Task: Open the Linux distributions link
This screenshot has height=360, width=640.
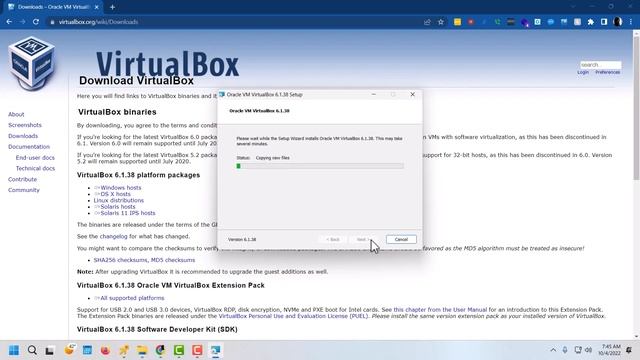Action: (x=119, y=200)
